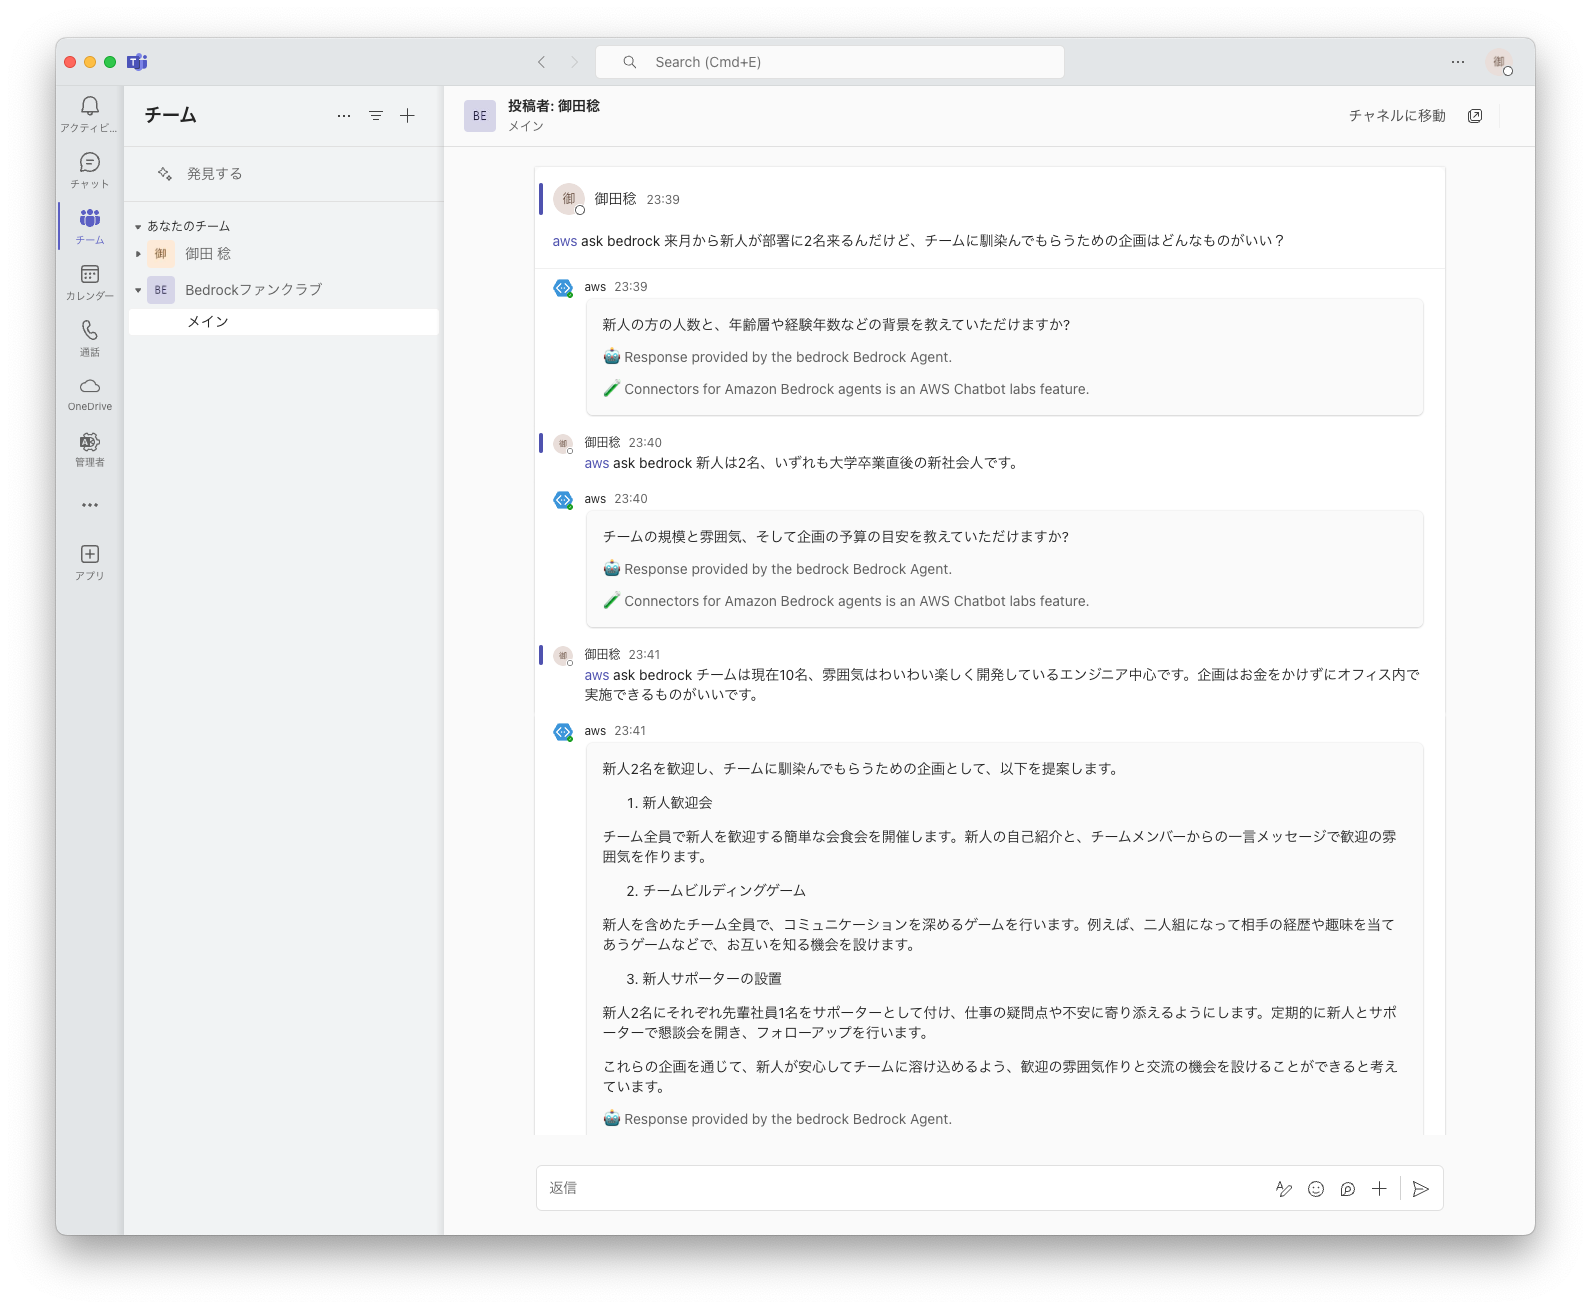Click the 新人歓迎会 list item text
Screen dimensions: 1591x1309
pyautogui.click(x=677, y=803)
